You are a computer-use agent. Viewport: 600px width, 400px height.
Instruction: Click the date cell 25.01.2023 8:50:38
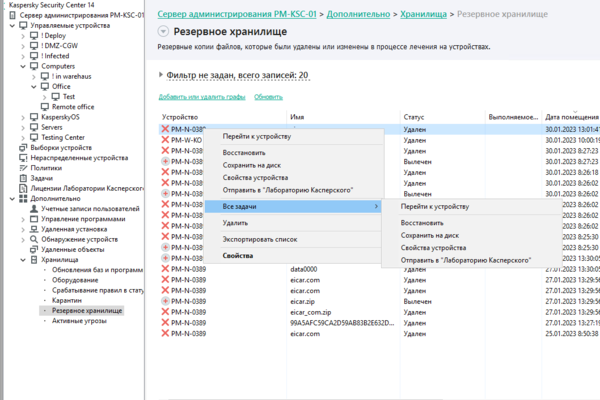point(572,334)
